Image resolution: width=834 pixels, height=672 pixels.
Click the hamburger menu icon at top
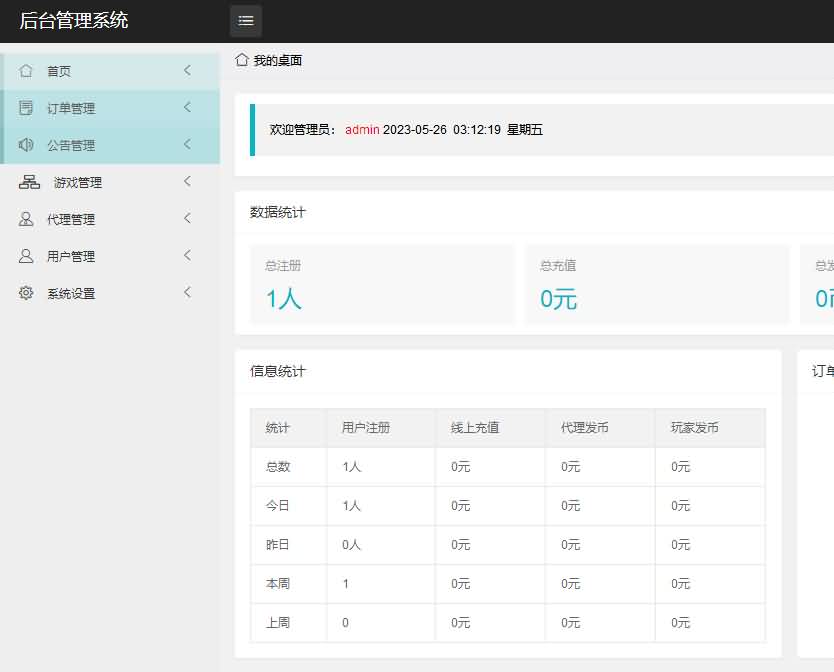245,20
